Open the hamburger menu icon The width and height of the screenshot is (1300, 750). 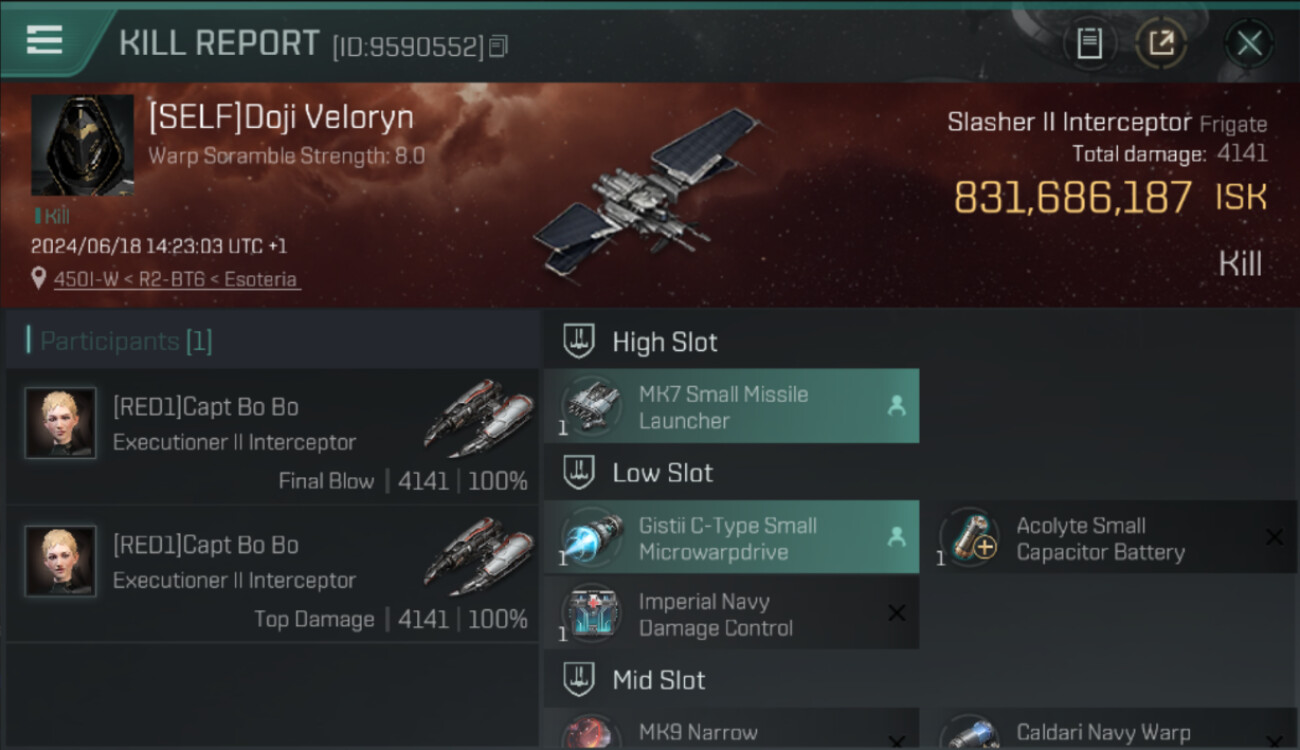coord(44,40)
